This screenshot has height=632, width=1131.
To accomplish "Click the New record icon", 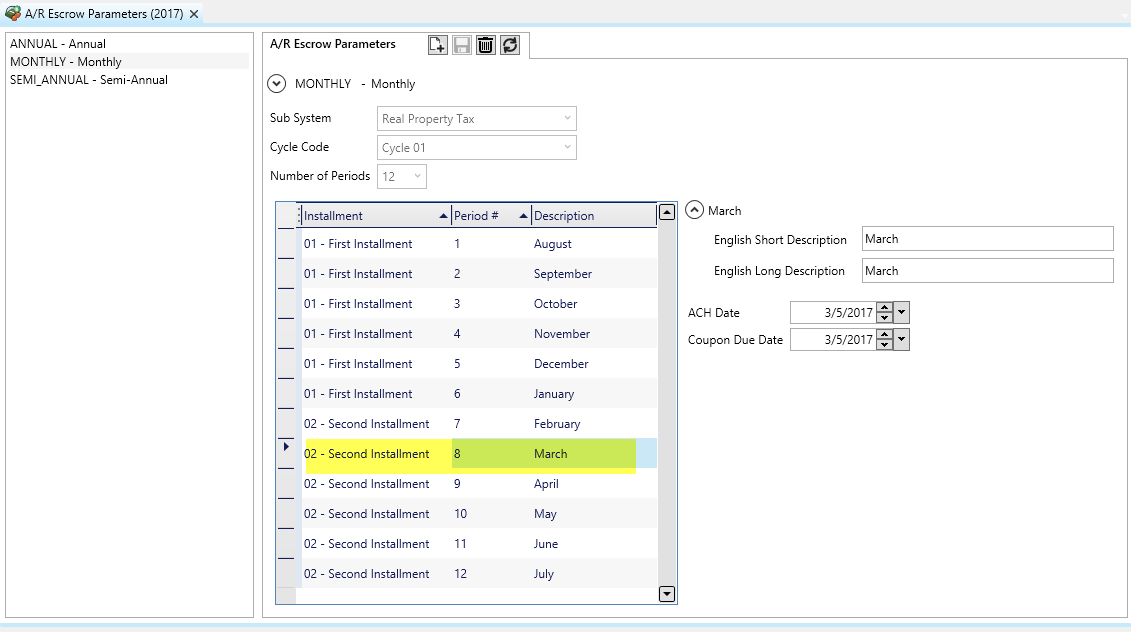I will coord(437,45).
